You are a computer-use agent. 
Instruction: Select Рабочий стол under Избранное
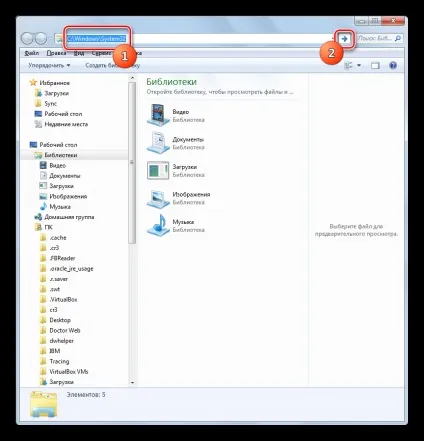[63, 114]
